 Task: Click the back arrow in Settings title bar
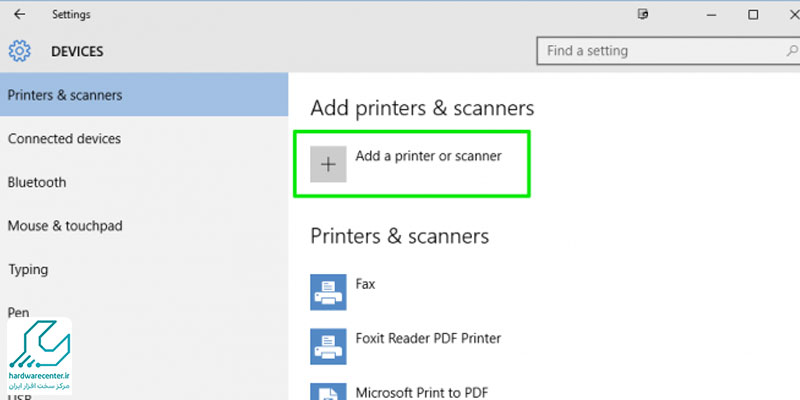(x=19, y=14)
